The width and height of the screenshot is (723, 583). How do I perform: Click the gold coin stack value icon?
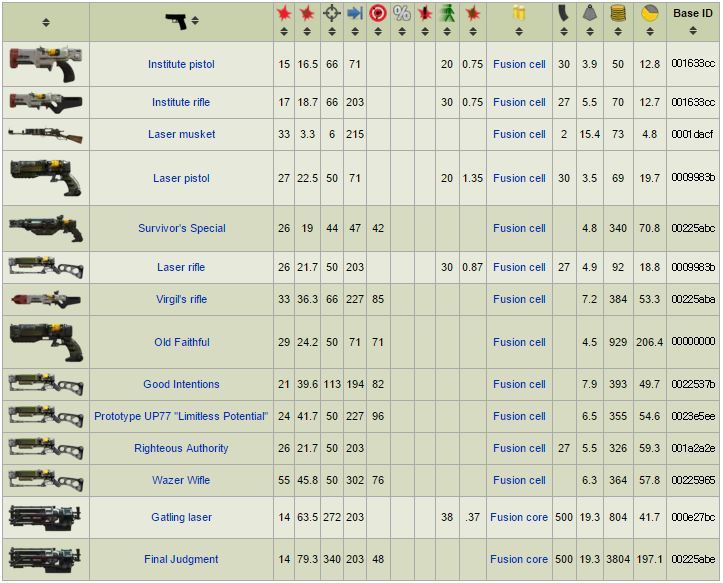click(618, 13)
